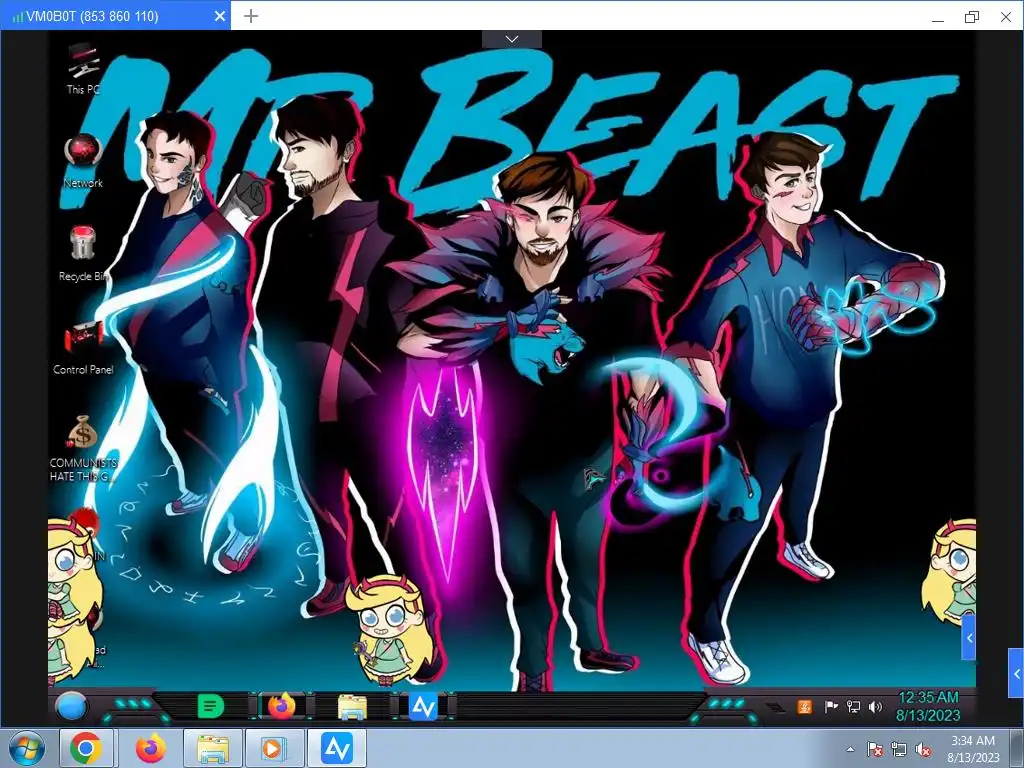Image resolution: width=1024 pixels, height=768 pixels.
Task: Open This PC on the remote desktop
Action: click(84, 68)
